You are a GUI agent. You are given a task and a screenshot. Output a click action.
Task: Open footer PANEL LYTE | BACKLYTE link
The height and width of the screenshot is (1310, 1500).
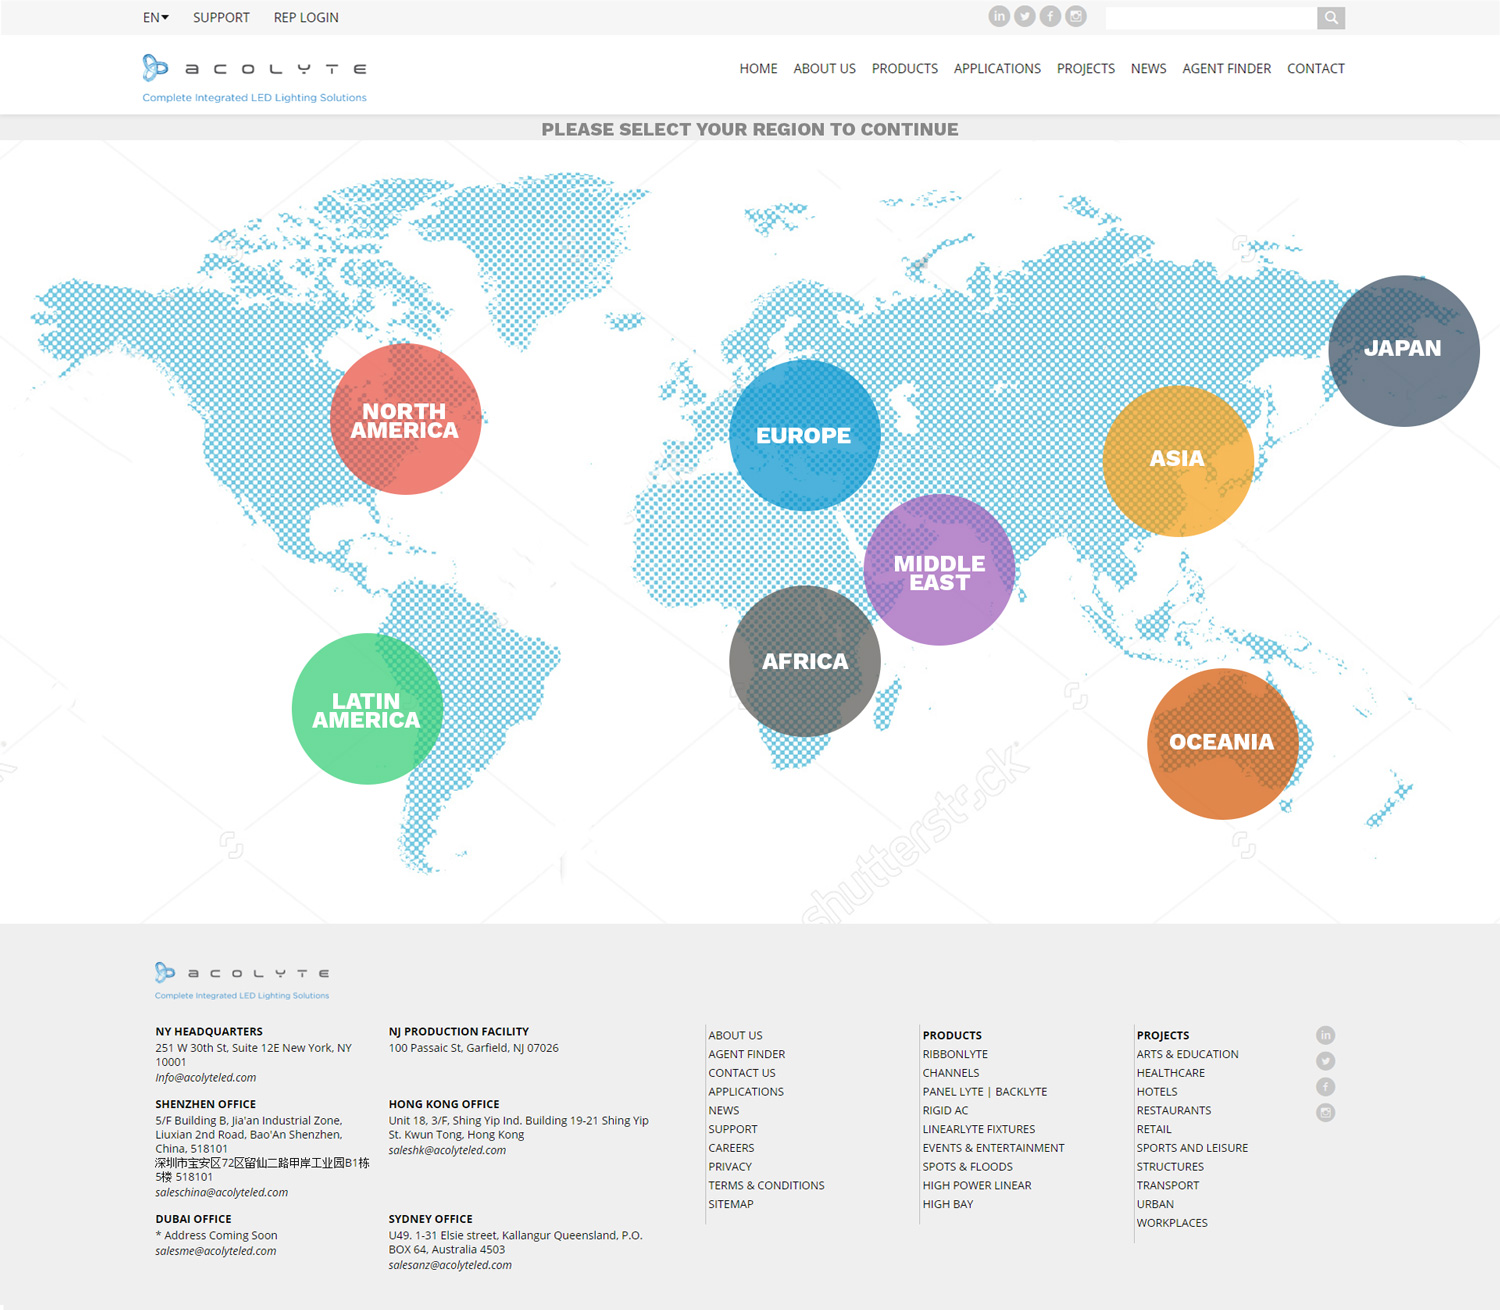point(985,1092)
